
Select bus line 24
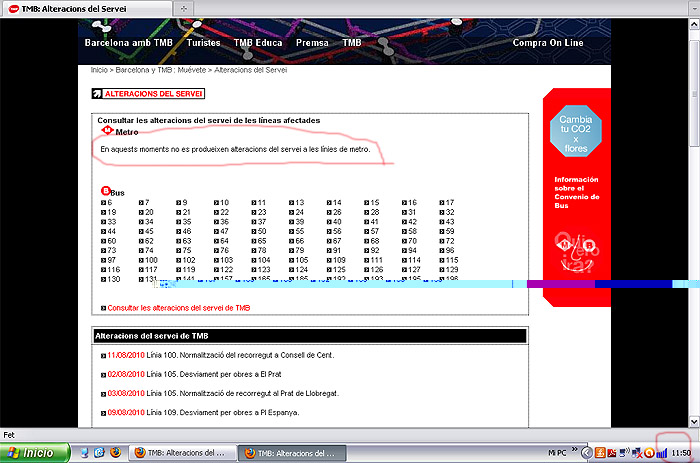[296, 213]
